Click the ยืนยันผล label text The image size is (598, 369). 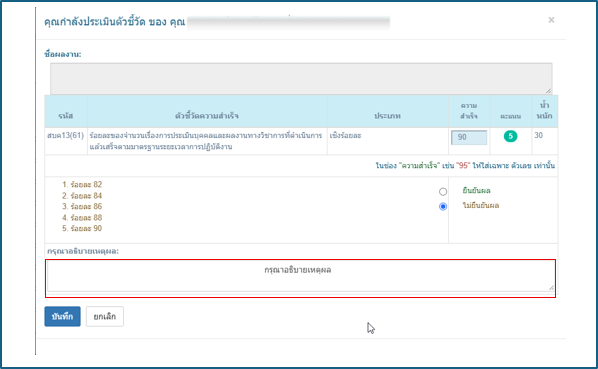[x=476, y=190]
